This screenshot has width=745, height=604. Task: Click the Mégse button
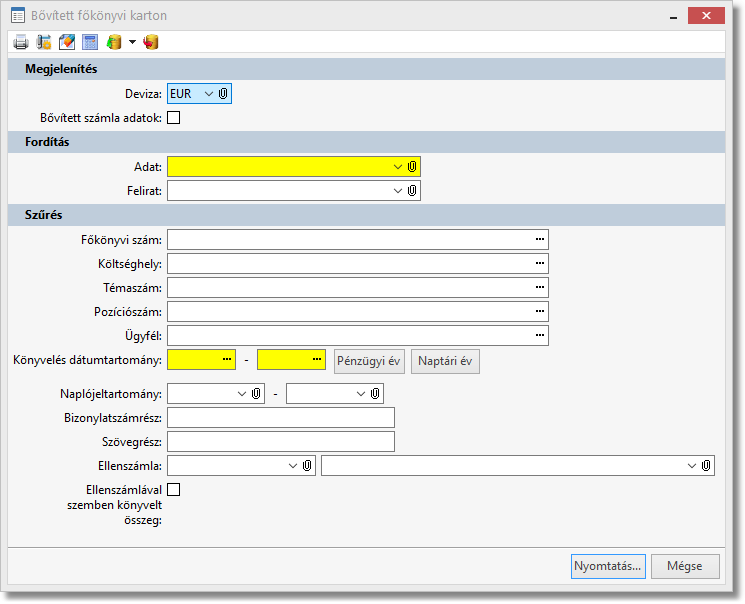pos(685,566)
